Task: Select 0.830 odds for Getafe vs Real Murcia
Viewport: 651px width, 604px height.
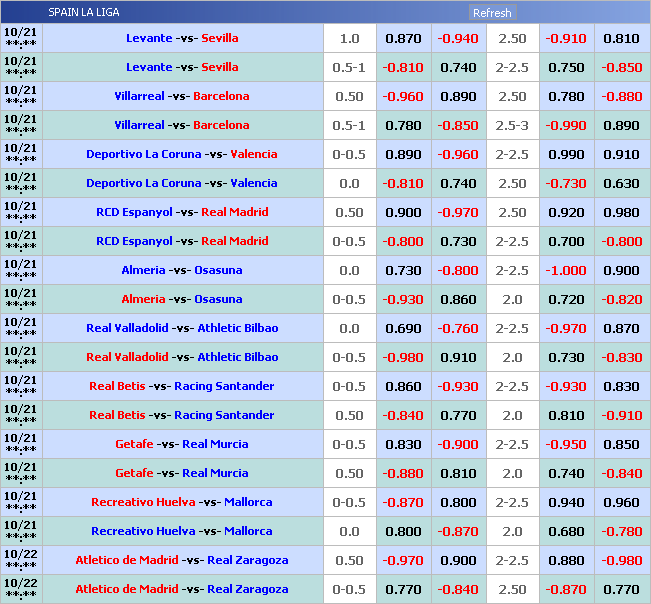Action: pos(403,444)
